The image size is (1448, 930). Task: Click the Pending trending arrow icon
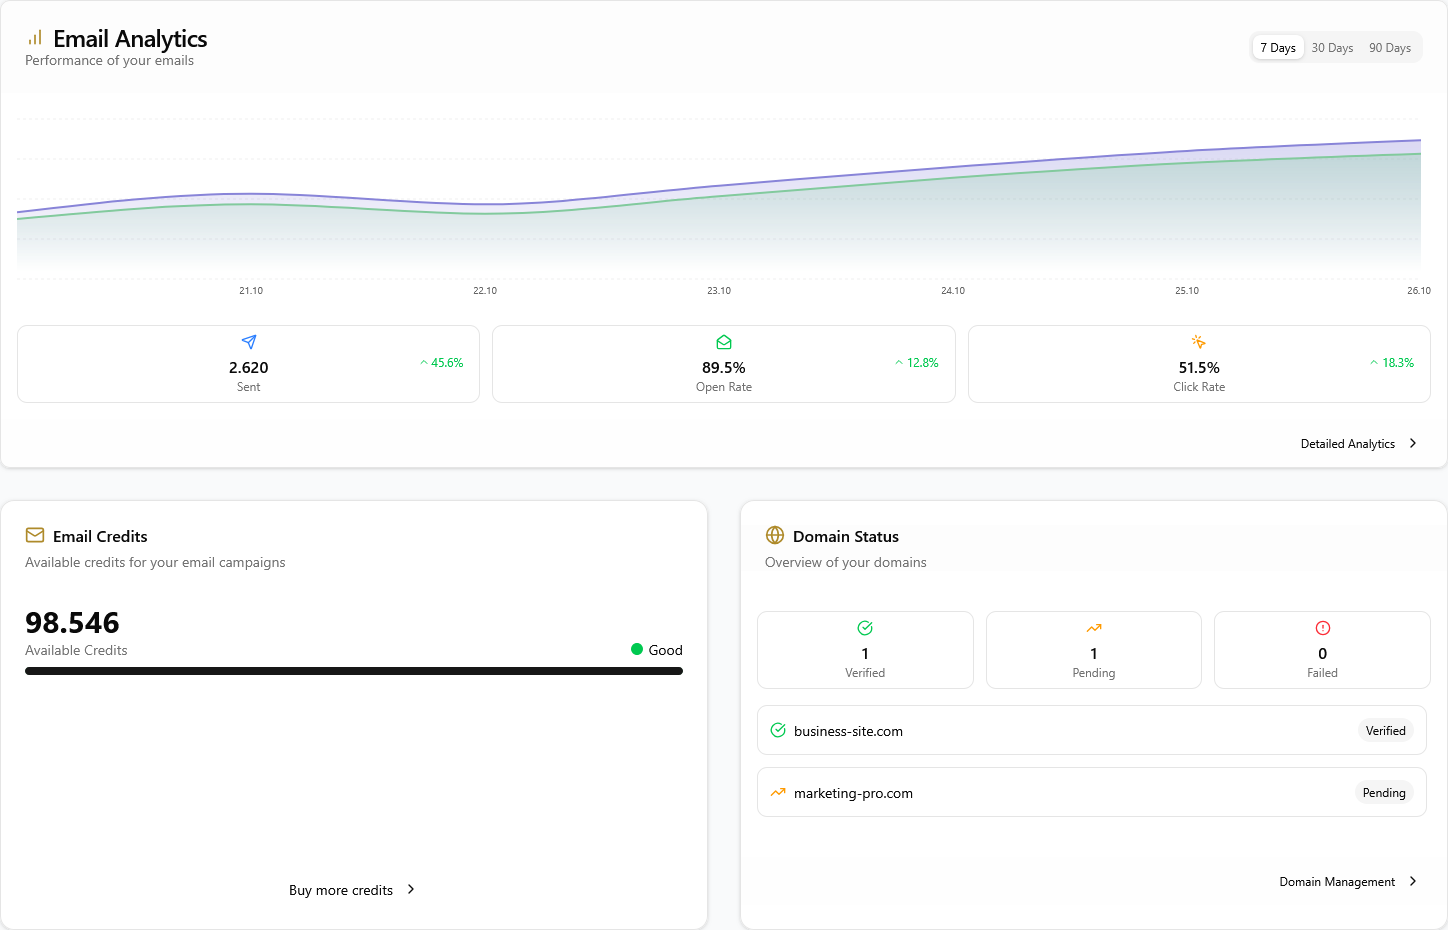[1093, 628]
